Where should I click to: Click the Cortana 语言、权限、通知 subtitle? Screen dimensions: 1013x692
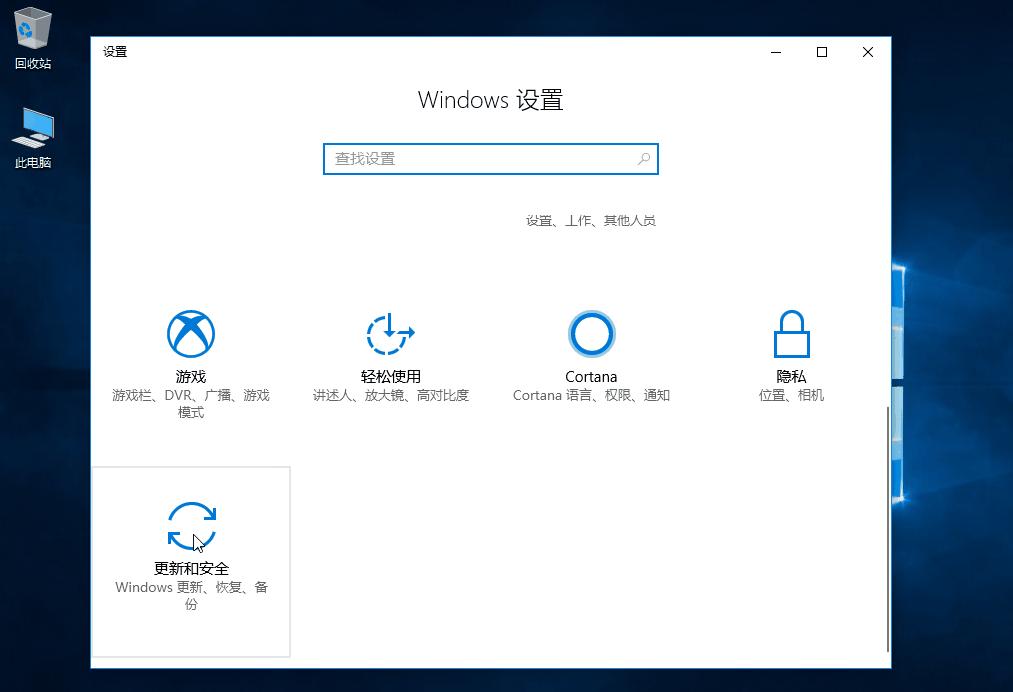(x=591, y=395)
